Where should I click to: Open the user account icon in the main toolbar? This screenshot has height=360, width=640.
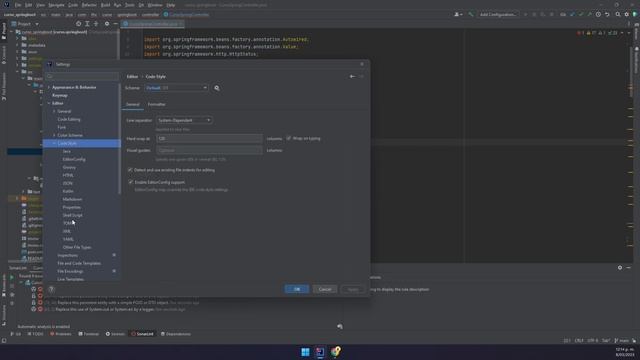[x=458, y=14]
